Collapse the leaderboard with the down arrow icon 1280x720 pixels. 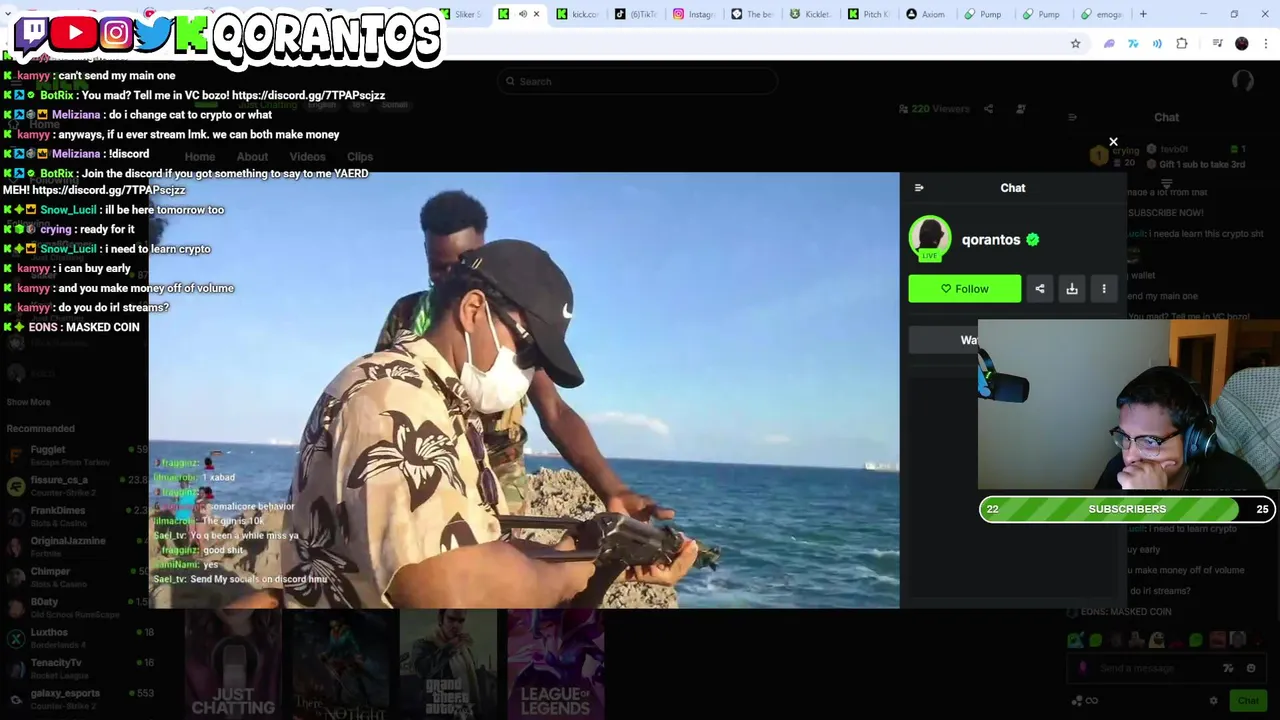pos(1166,184)
